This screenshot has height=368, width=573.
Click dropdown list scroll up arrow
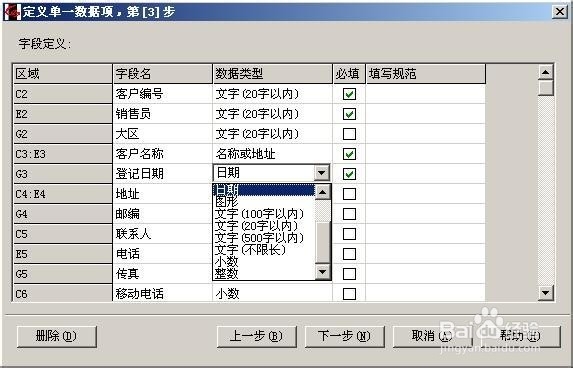point(323,192)
